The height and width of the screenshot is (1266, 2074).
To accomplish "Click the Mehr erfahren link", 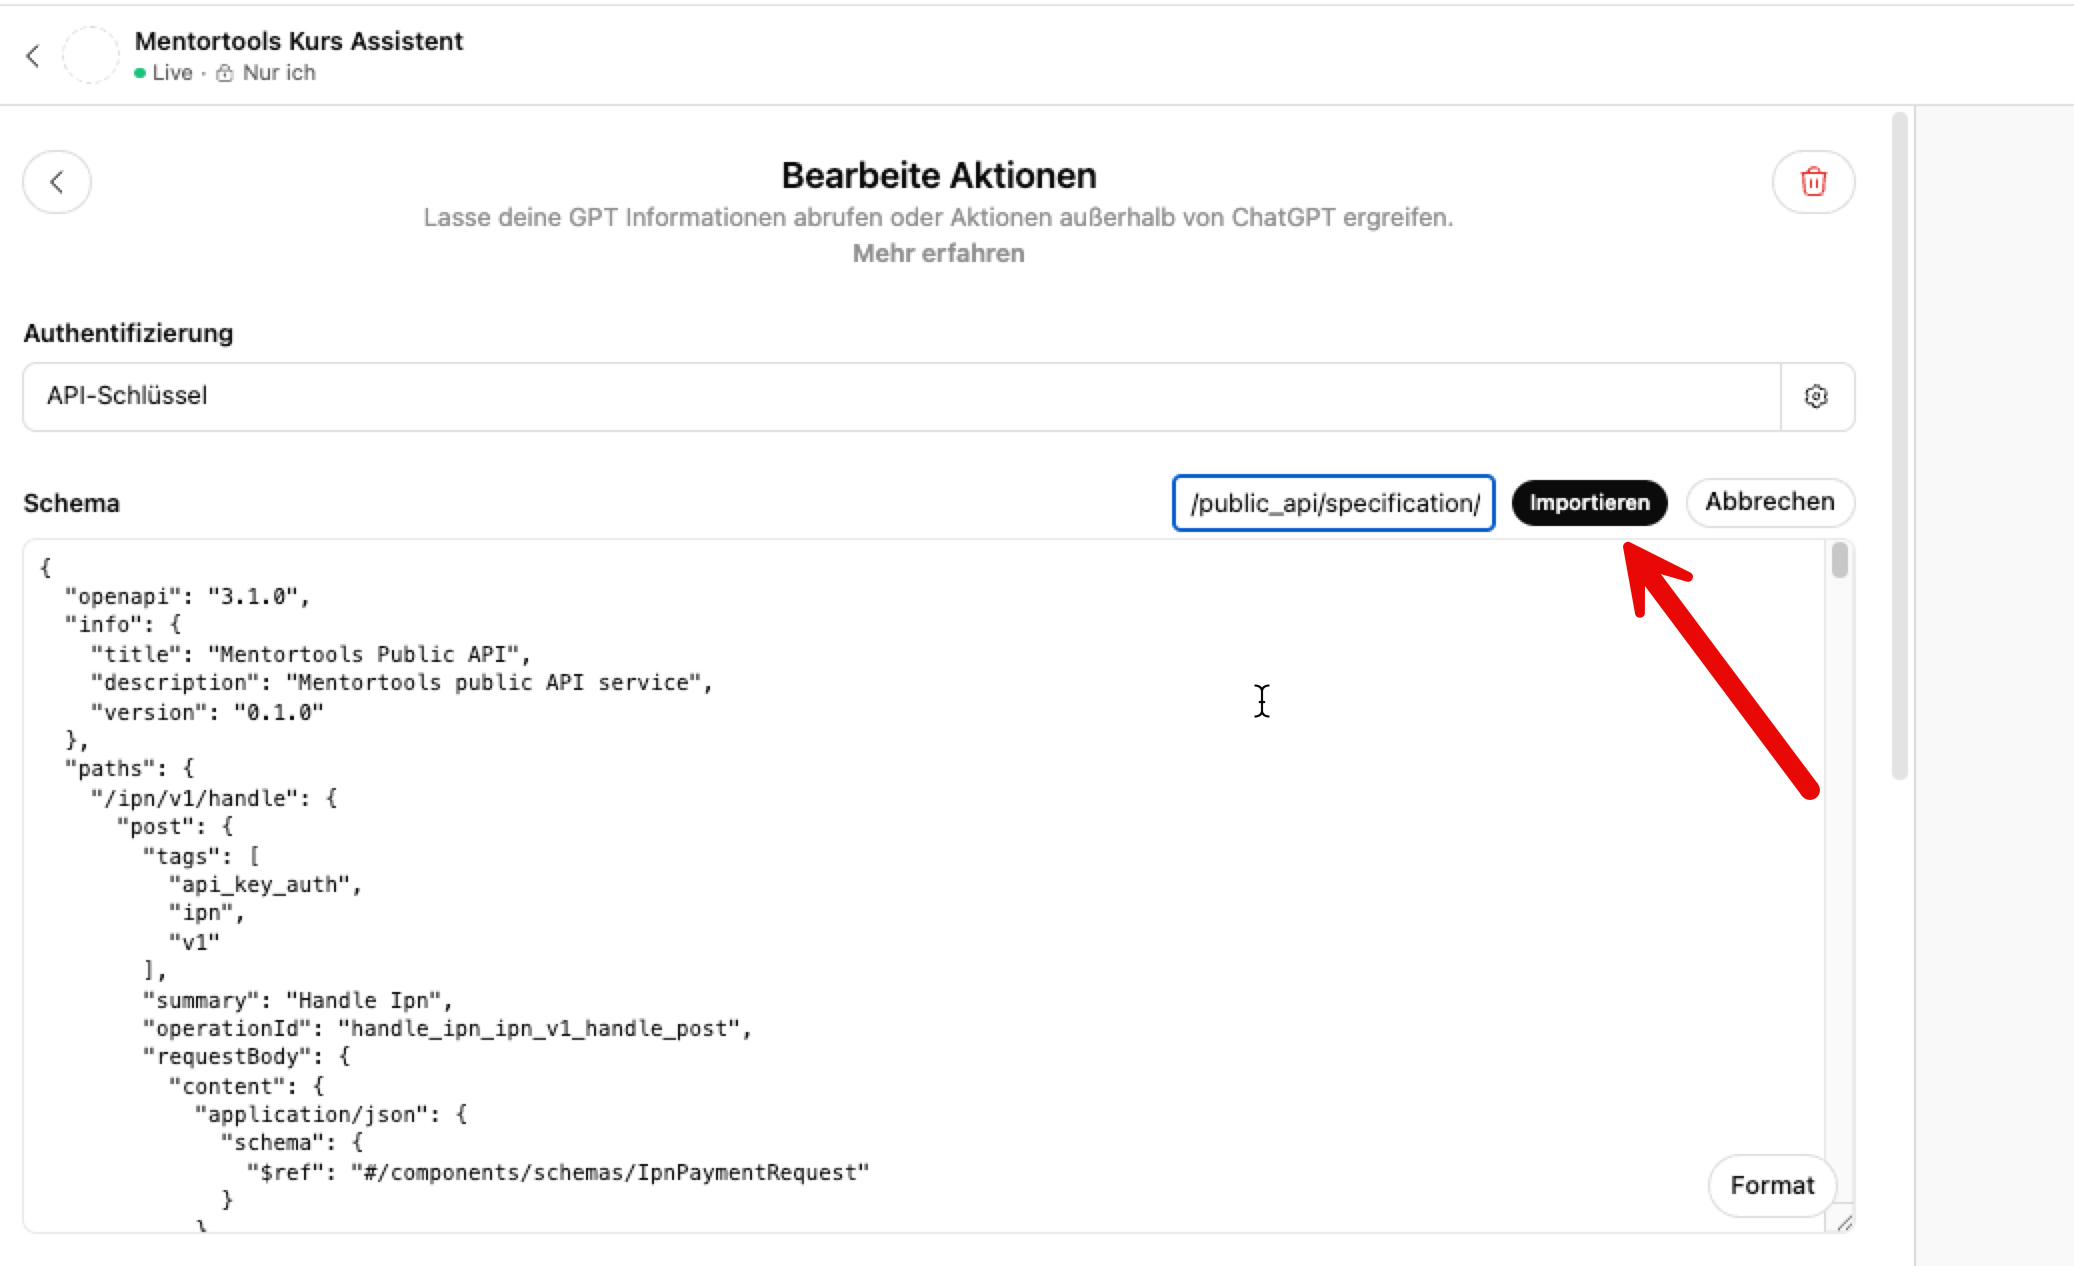I will 938,253.
